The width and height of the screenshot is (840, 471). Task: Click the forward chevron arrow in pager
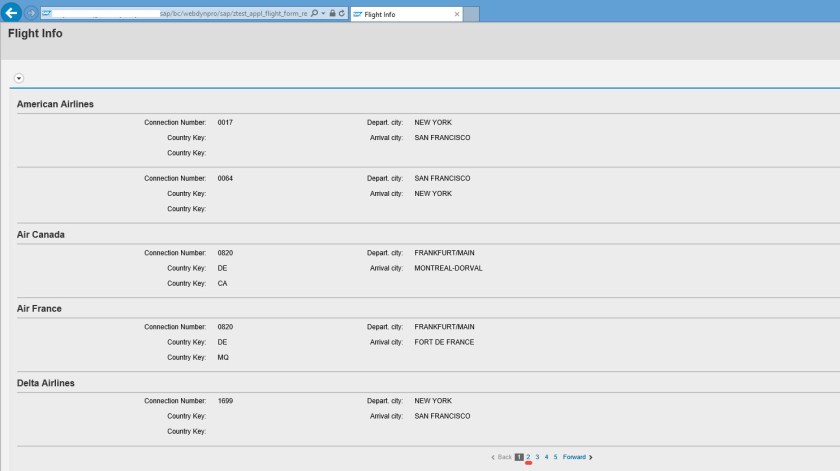click(x=591, y=458)
